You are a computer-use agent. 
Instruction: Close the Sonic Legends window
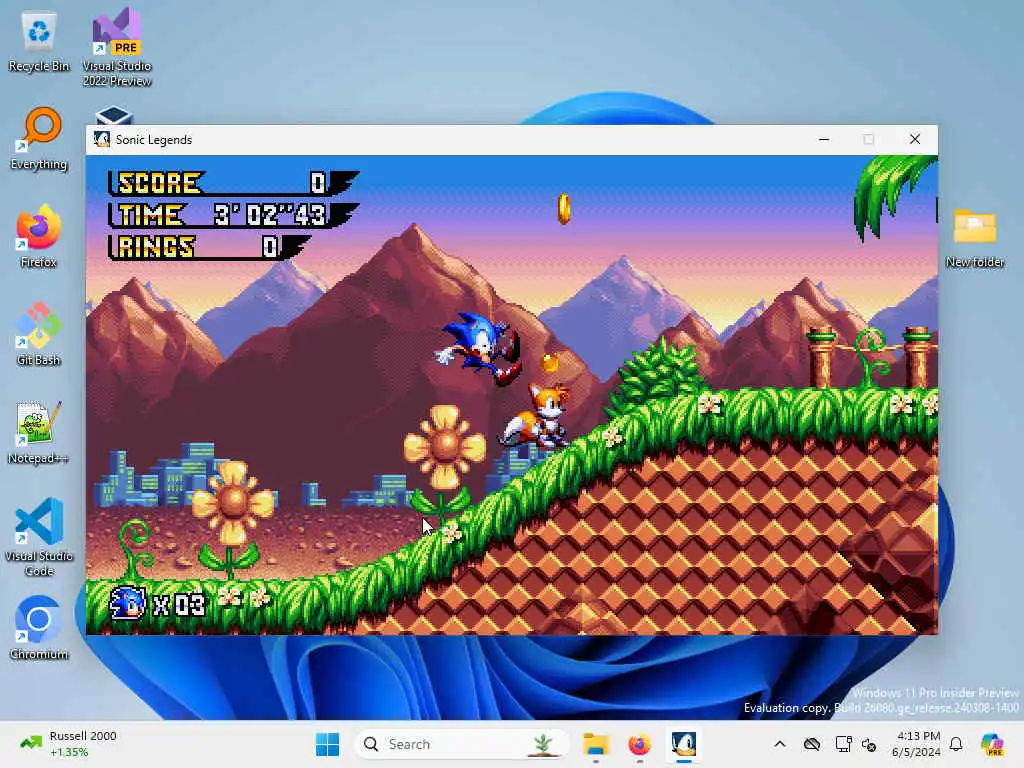point(915,139)
